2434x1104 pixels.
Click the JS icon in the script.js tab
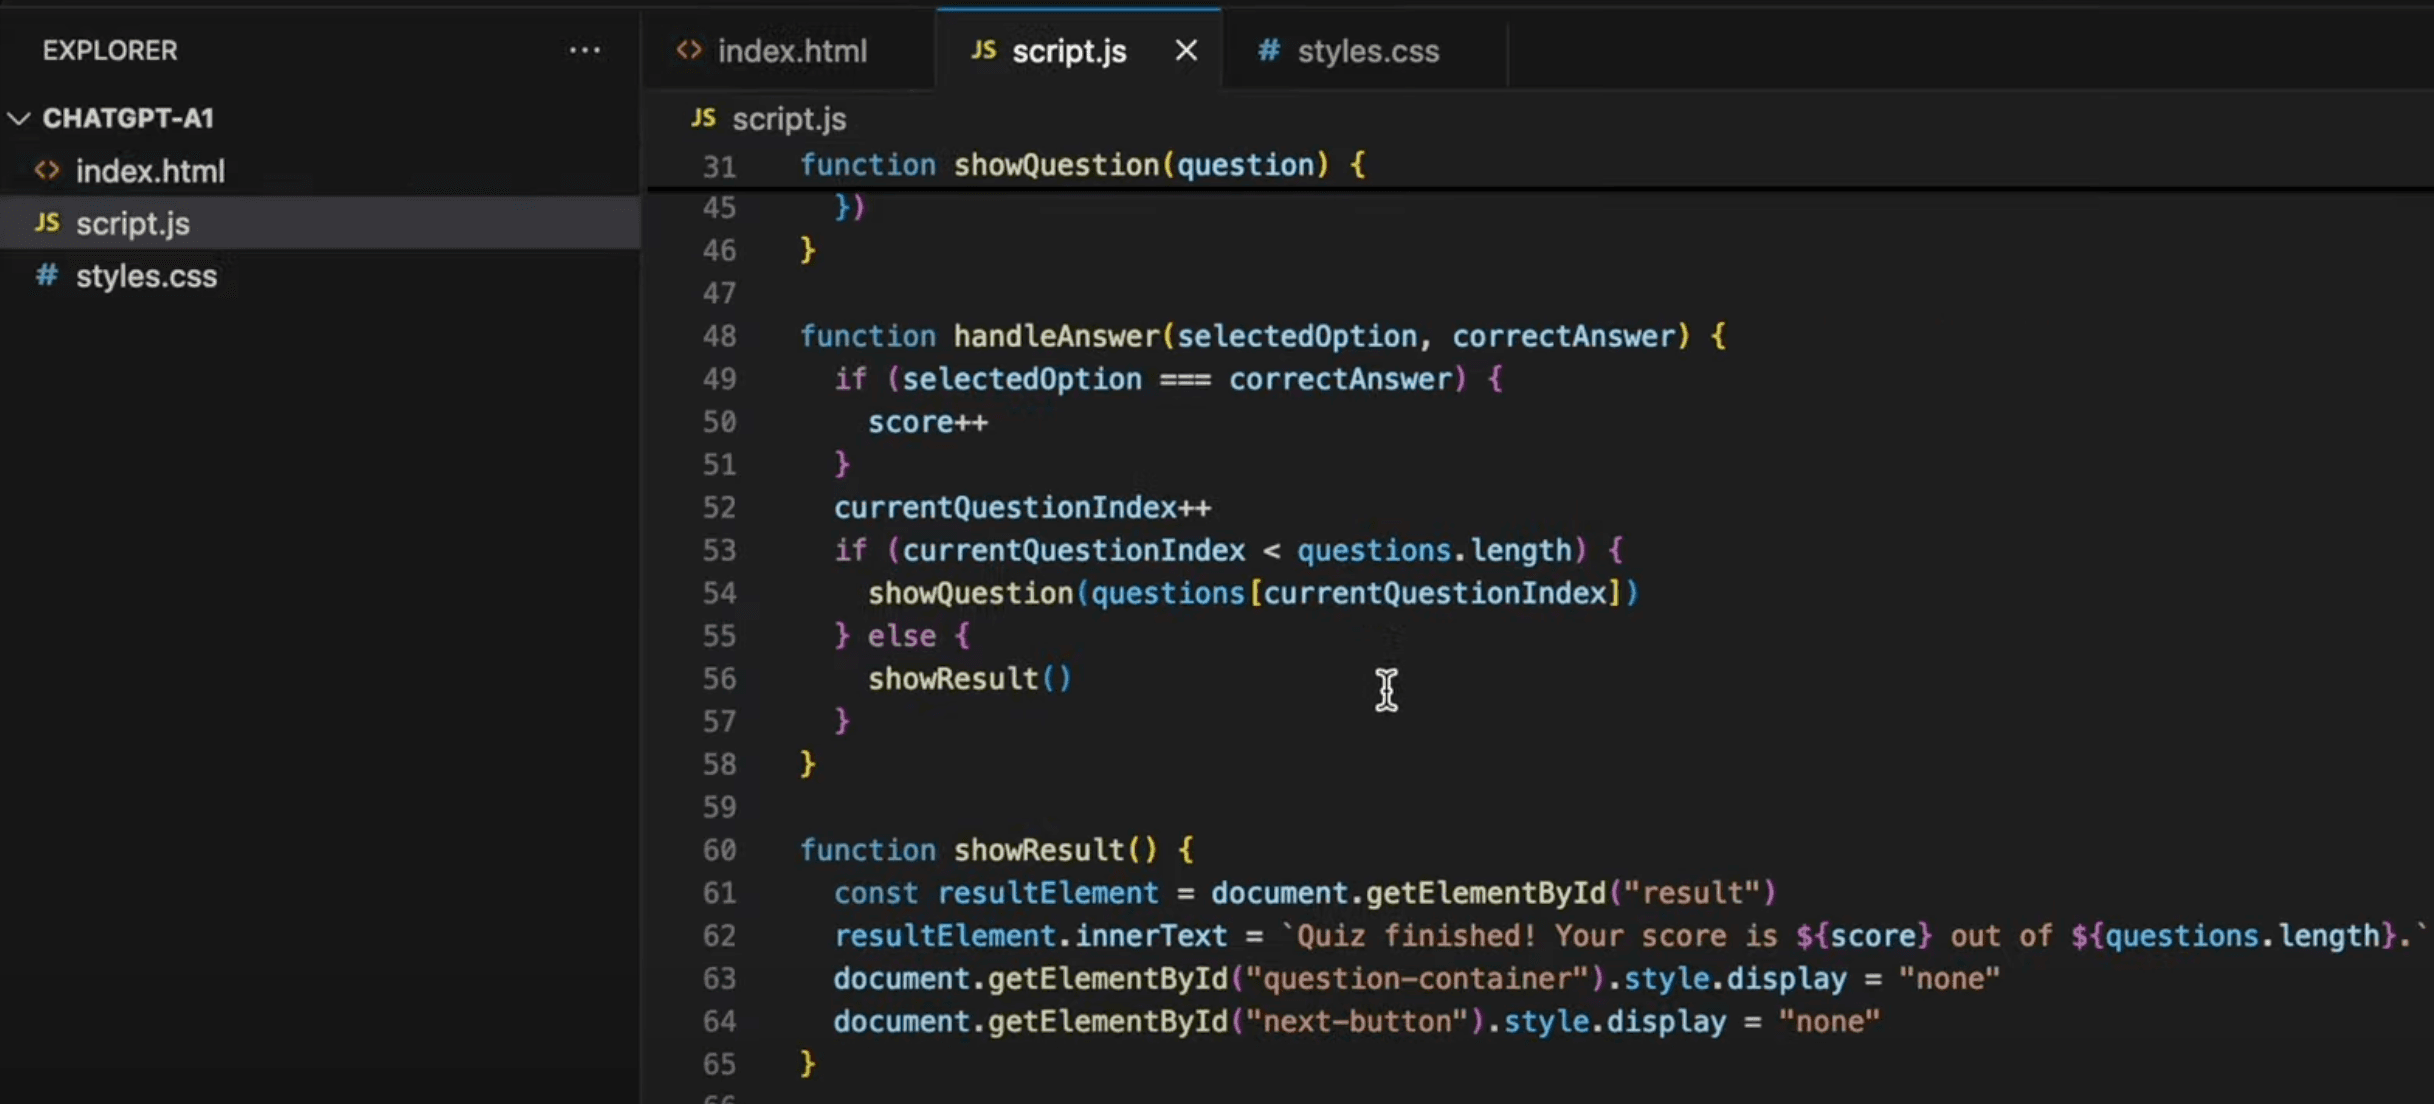[984, 51]
